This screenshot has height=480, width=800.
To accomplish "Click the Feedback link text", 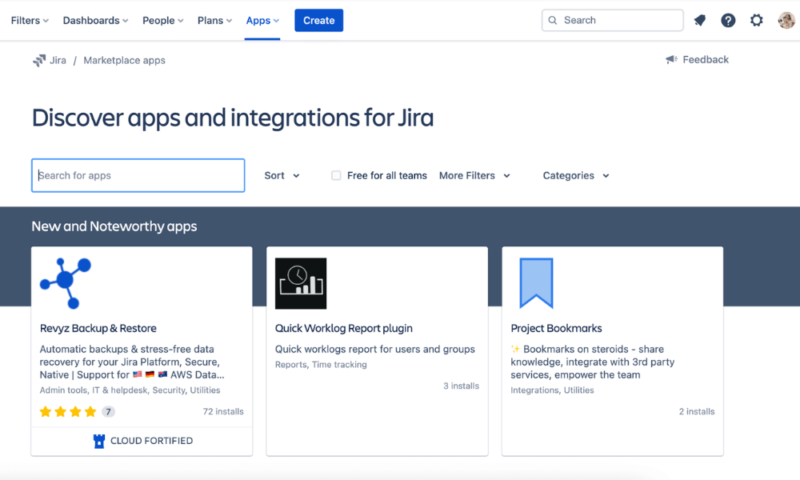I will pos(706,60).
